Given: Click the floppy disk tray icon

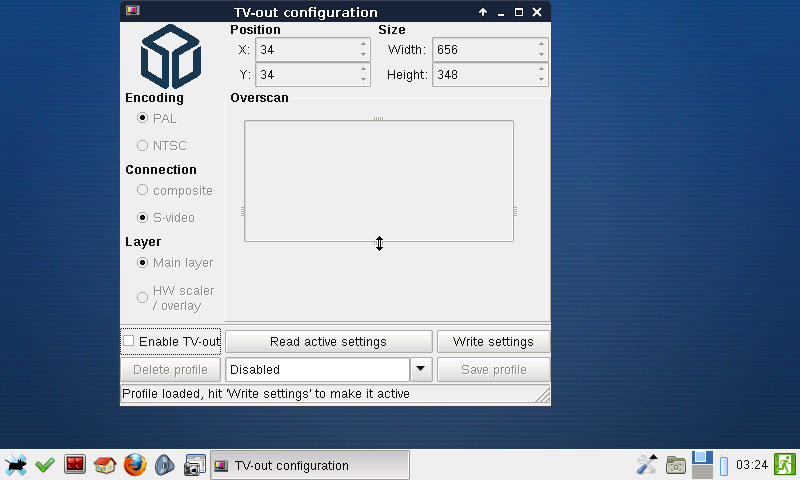Looking at the screenshot, I should pos(702,464).
